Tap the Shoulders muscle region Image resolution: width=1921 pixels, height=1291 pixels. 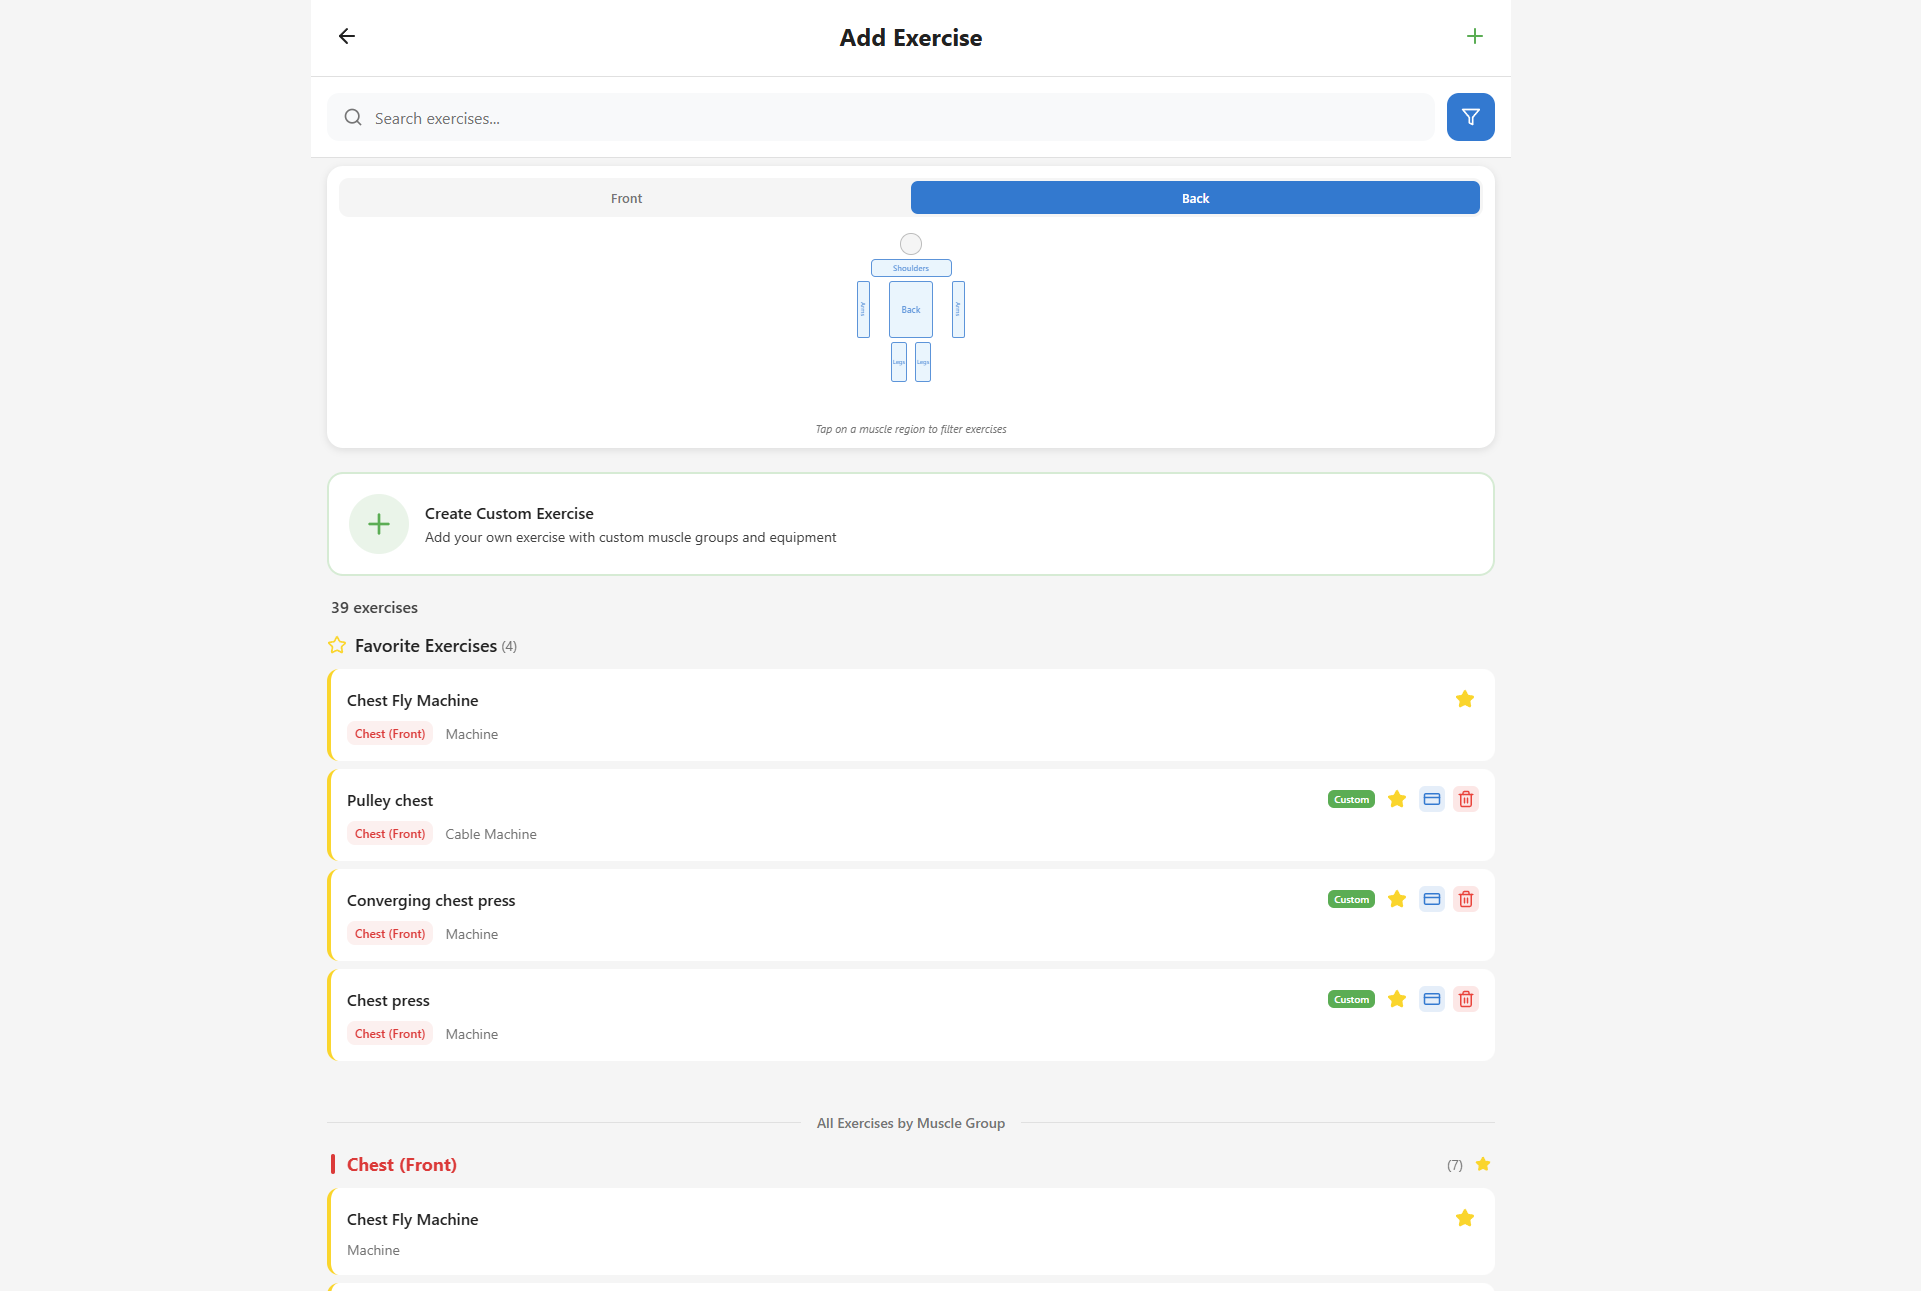click(x=910, y=268)
